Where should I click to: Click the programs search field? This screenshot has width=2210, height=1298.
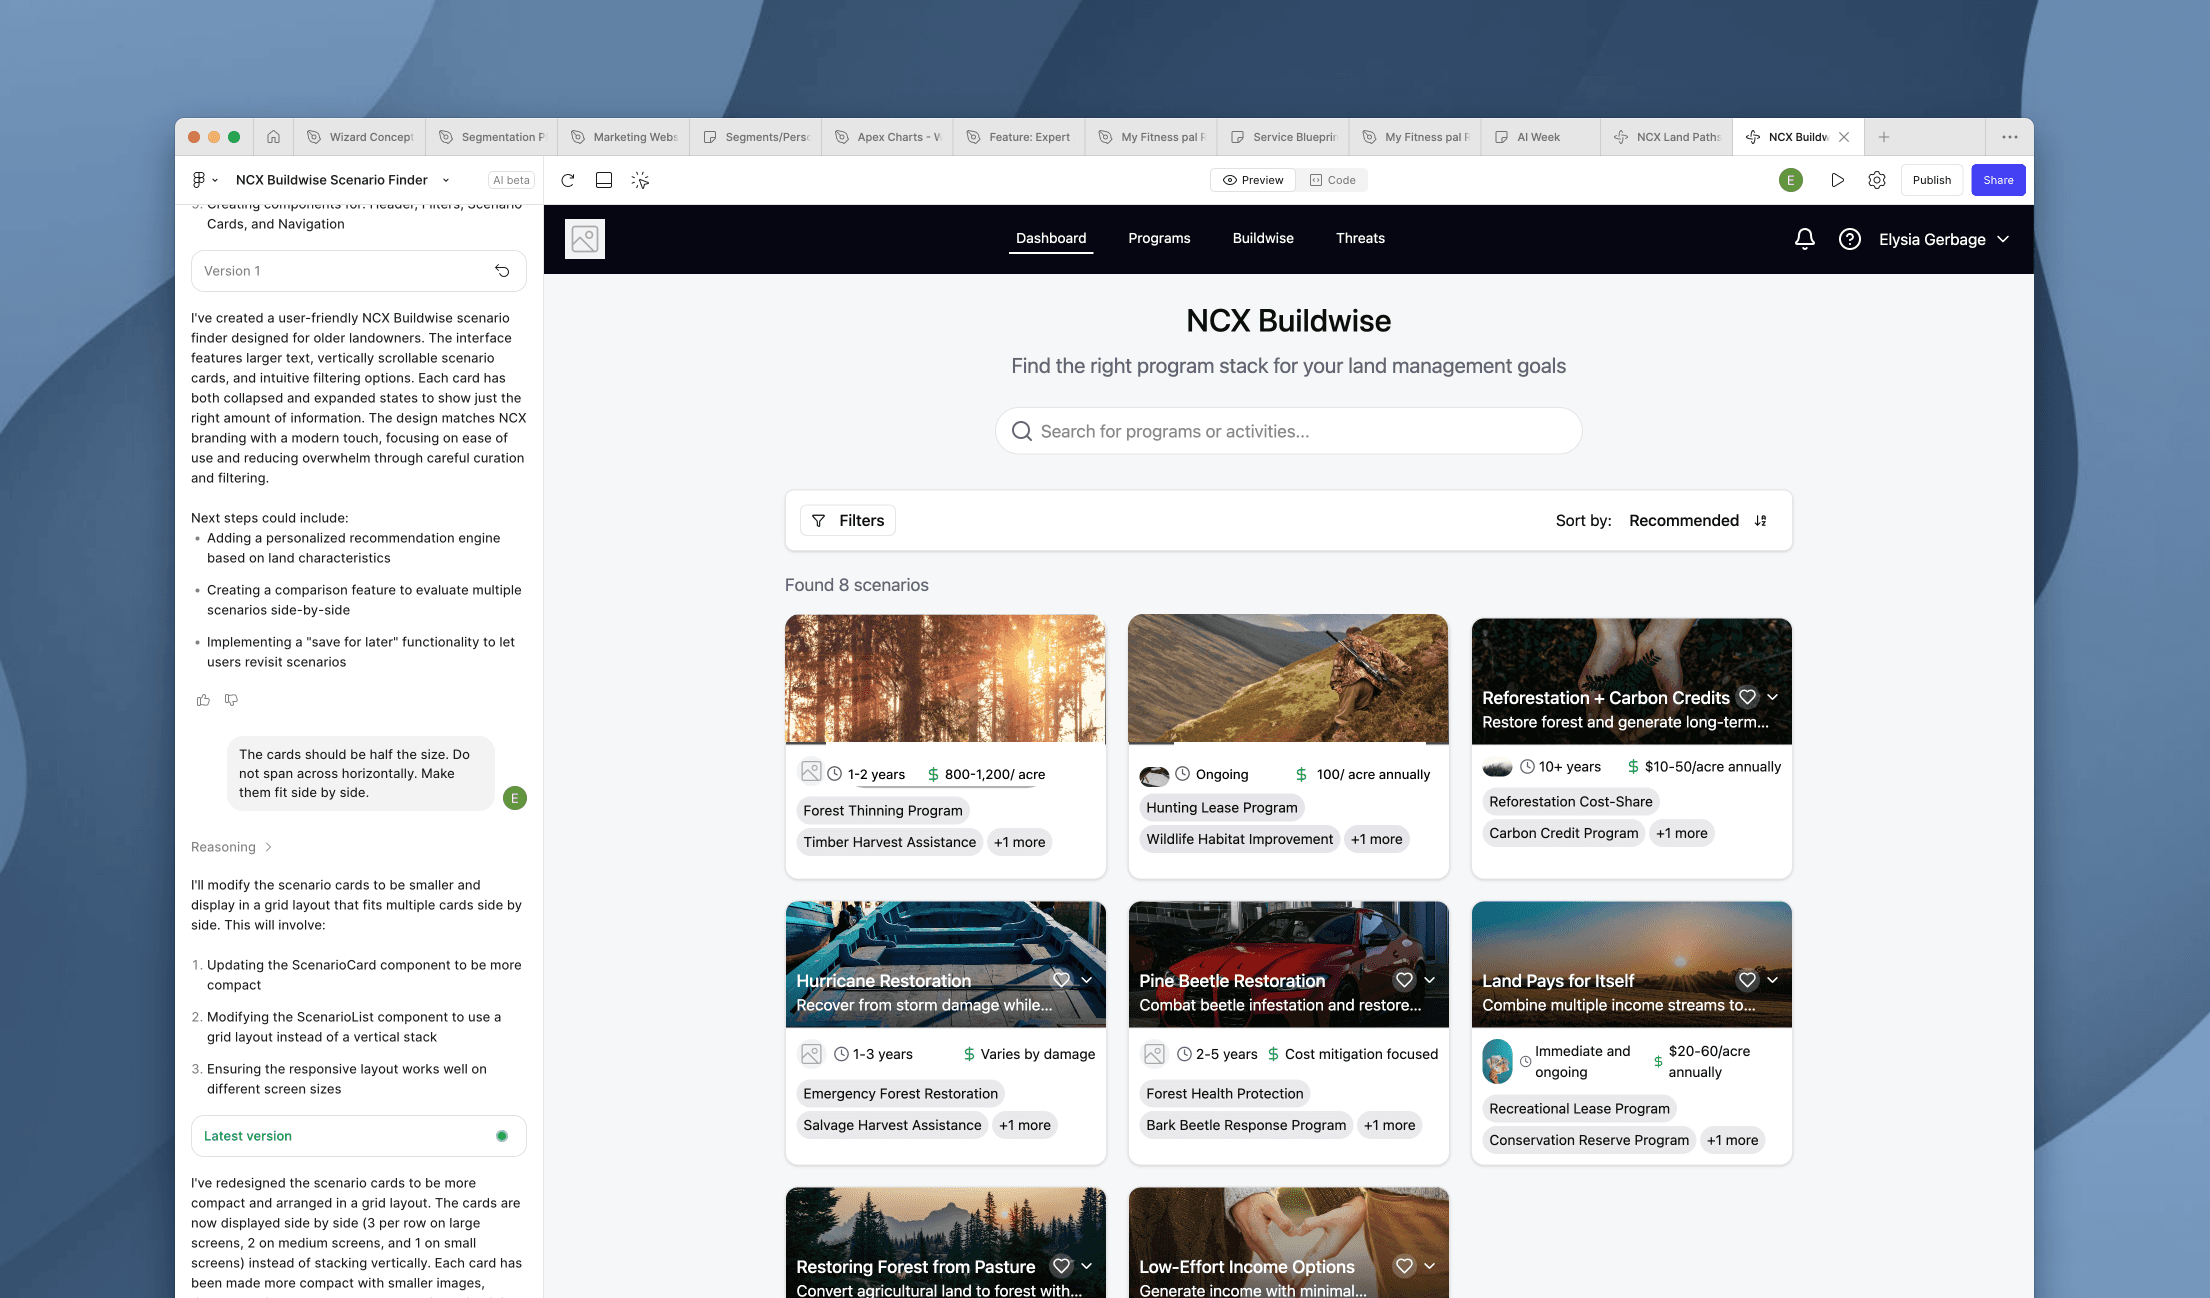coord(1288,431)
